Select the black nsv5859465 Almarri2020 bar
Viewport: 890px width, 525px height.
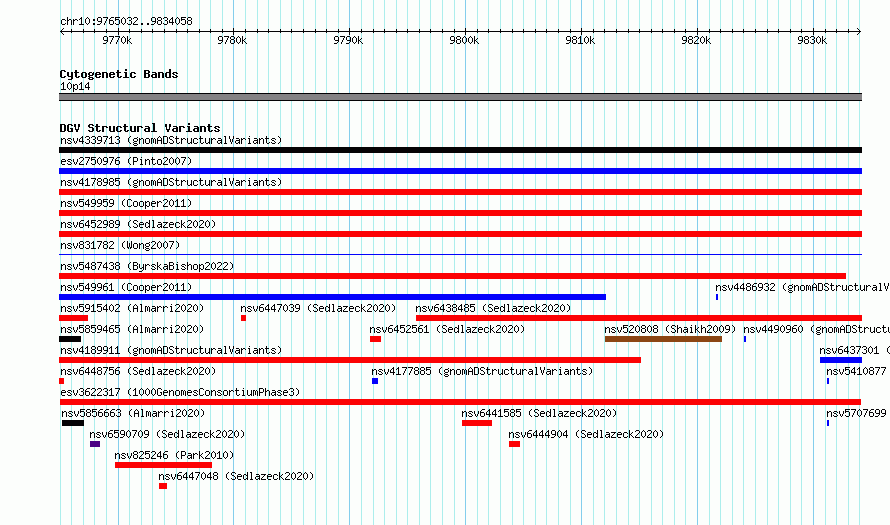(70, 339)
